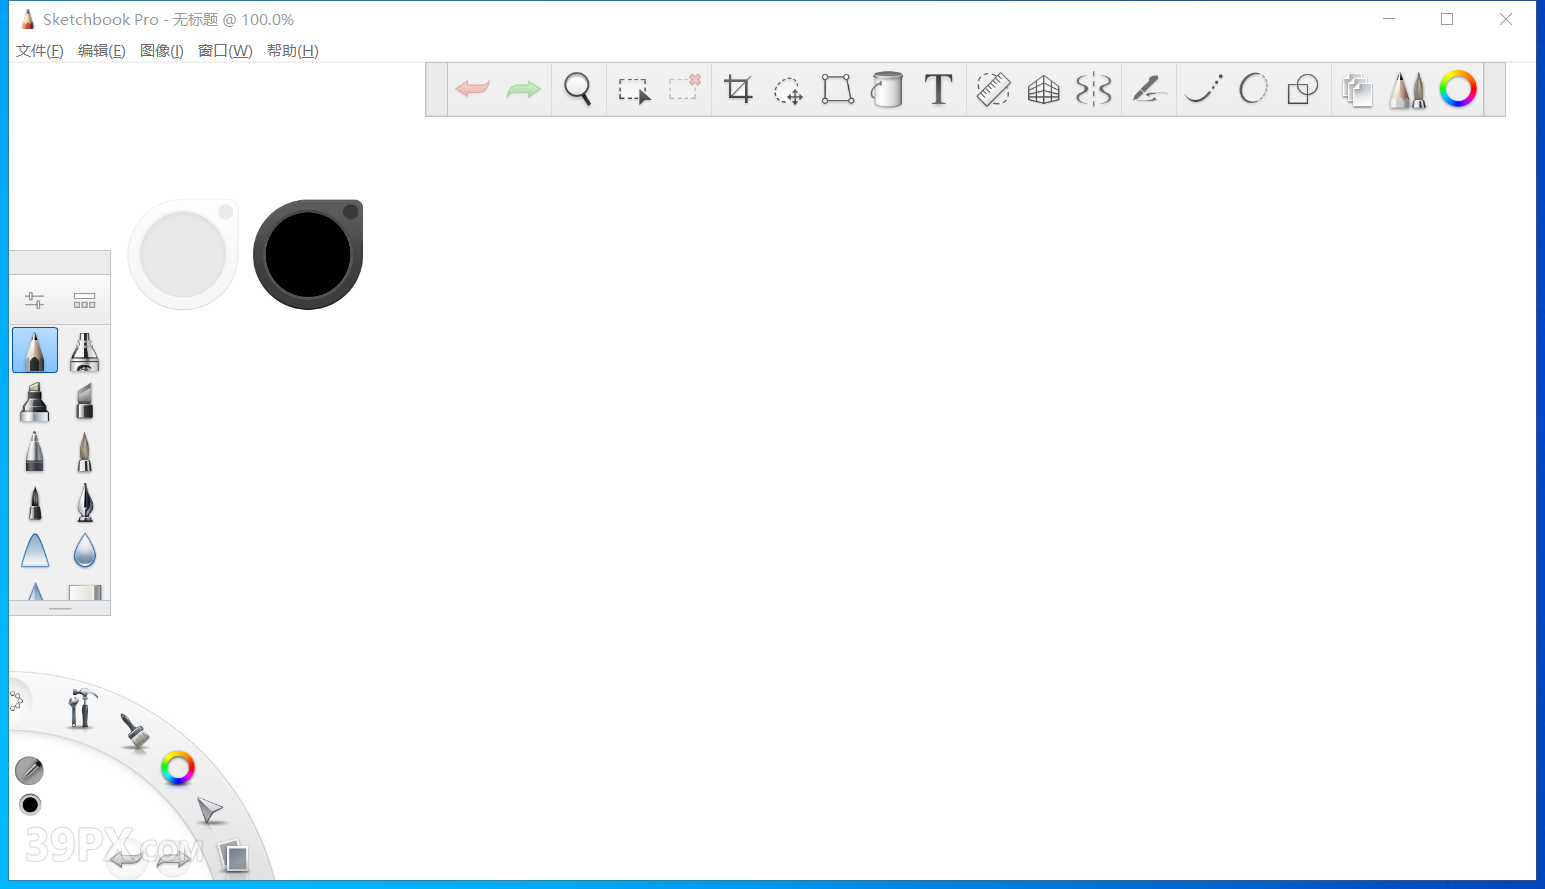The height and width of the screenshot is (889, 1545).
Task: Select the Pencil brush in palette
Action: point(35,350)
